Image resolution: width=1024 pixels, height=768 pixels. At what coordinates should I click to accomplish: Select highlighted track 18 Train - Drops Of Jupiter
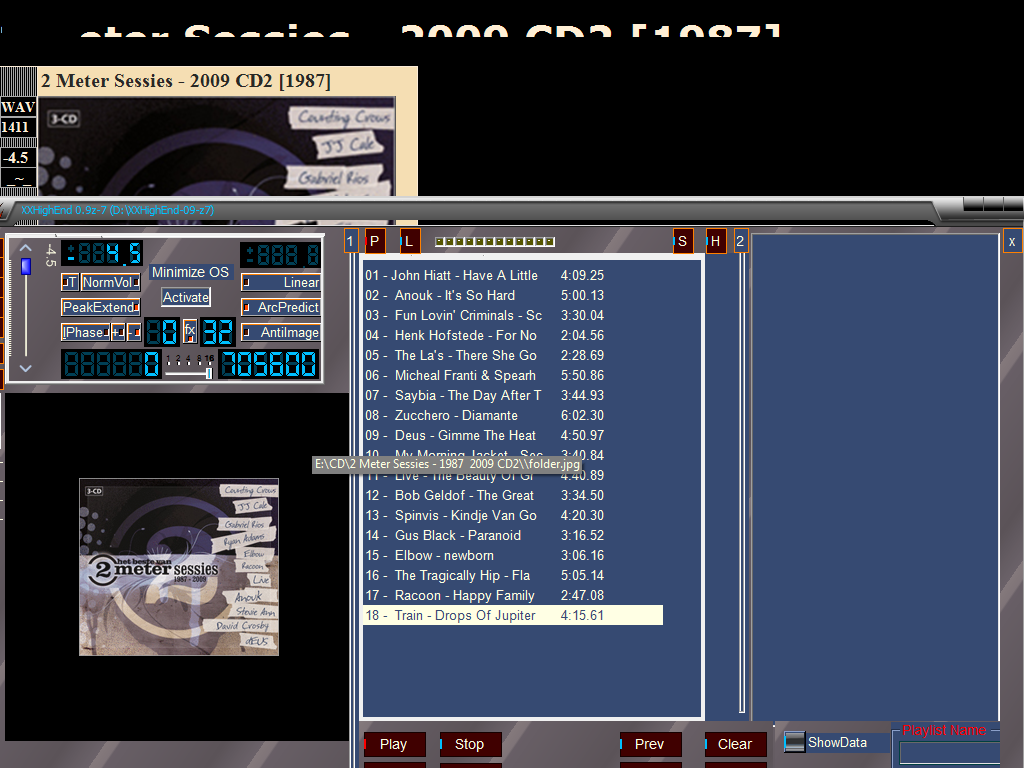(513, 616)
